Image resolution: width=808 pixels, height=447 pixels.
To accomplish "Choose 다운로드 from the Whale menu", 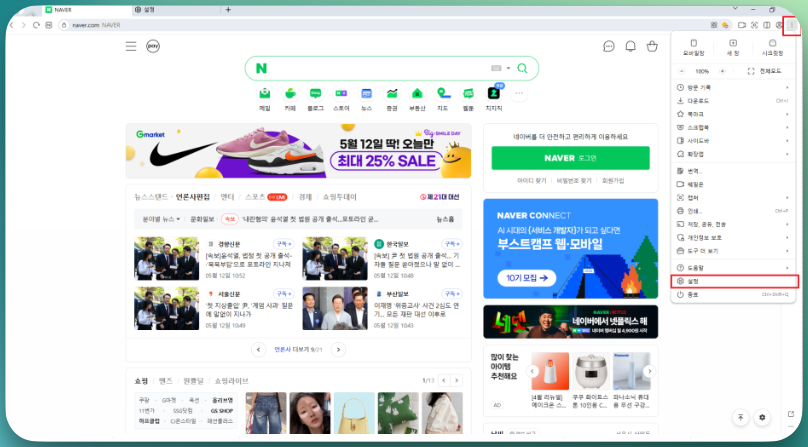I will tap(733, 101).
